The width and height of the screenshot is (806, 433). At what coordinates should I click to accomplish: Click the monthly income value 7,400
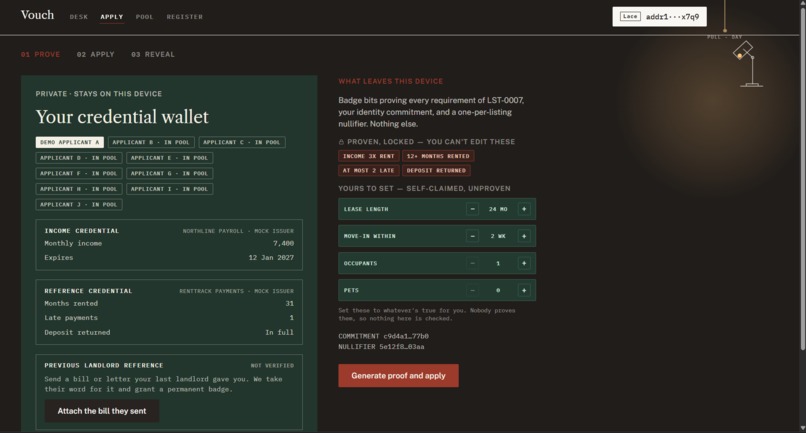coord(283,243)
